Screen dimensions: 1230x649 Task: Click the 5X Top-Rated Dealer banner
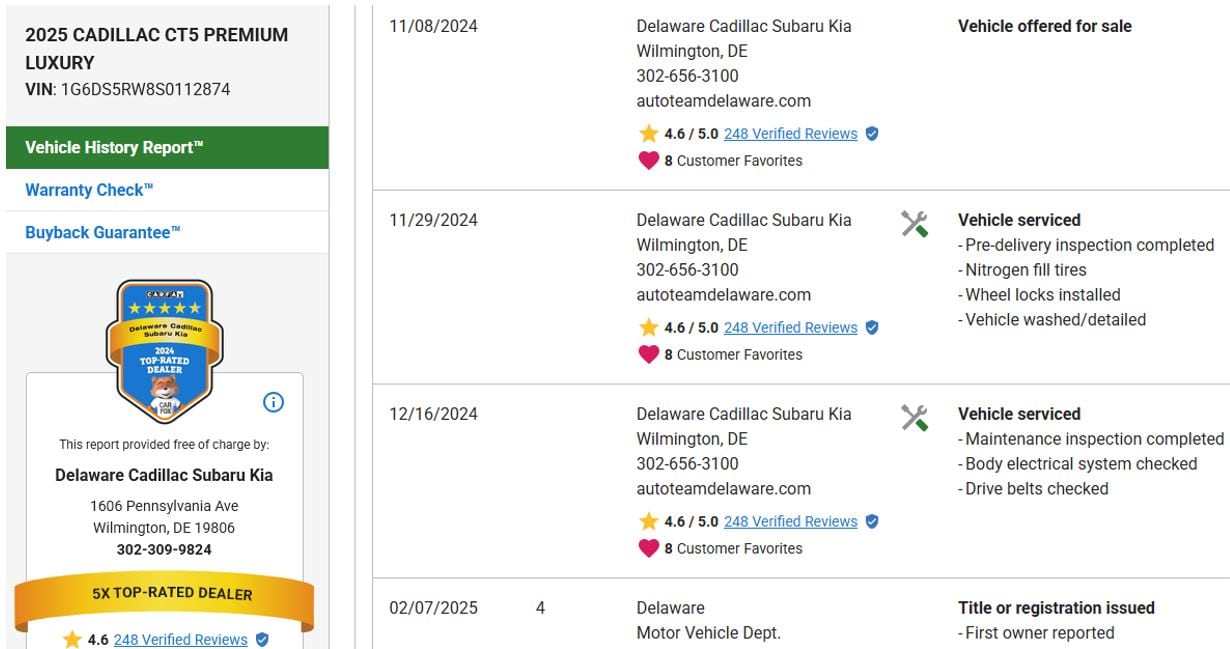pos(164,594)
